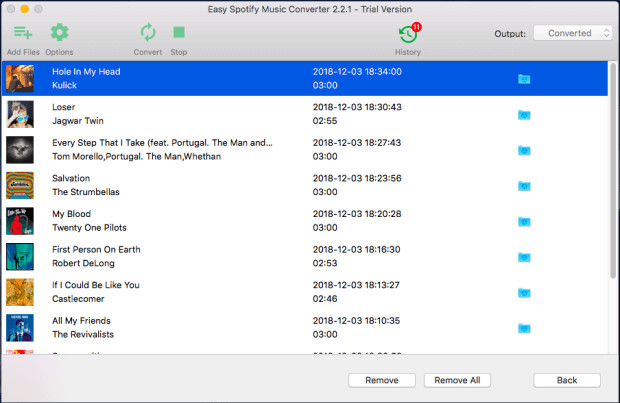Click timestamp 2018-12-03 18:27:43

point(357,143)
